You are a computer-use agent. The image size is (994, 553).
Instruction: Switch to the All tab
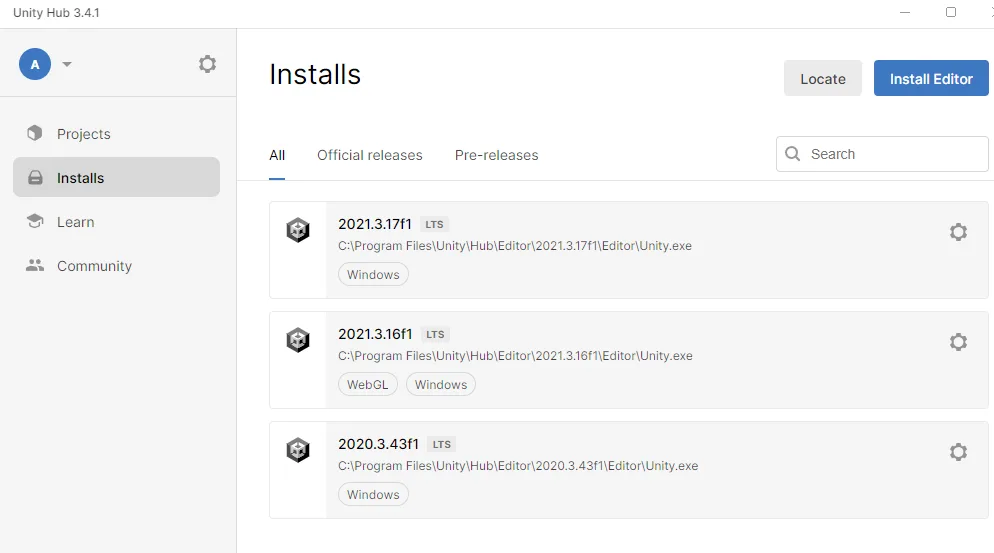click(277, 155)
